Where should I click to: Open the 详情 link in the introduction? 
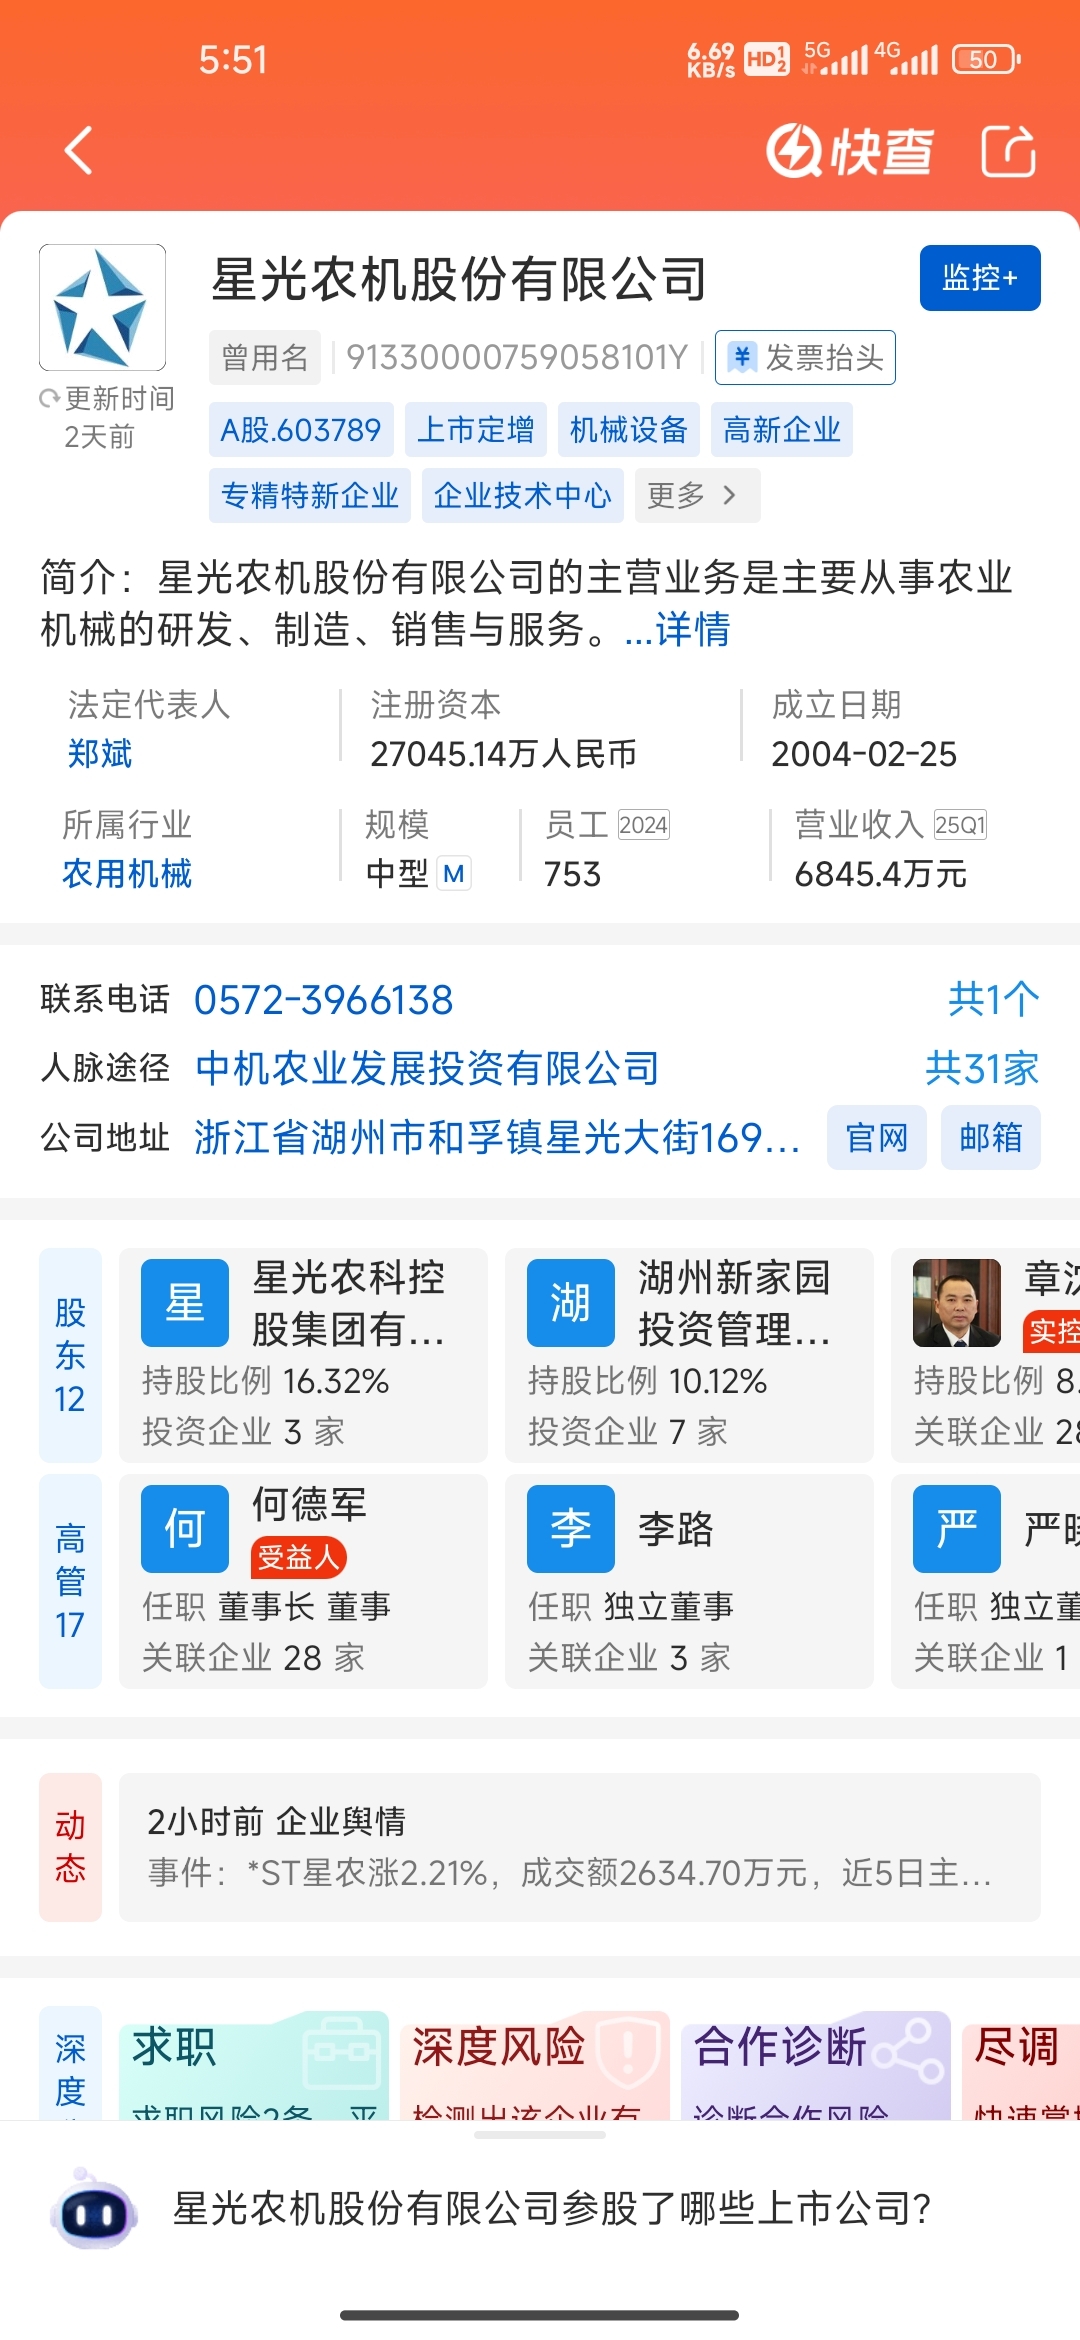[692, 630]
